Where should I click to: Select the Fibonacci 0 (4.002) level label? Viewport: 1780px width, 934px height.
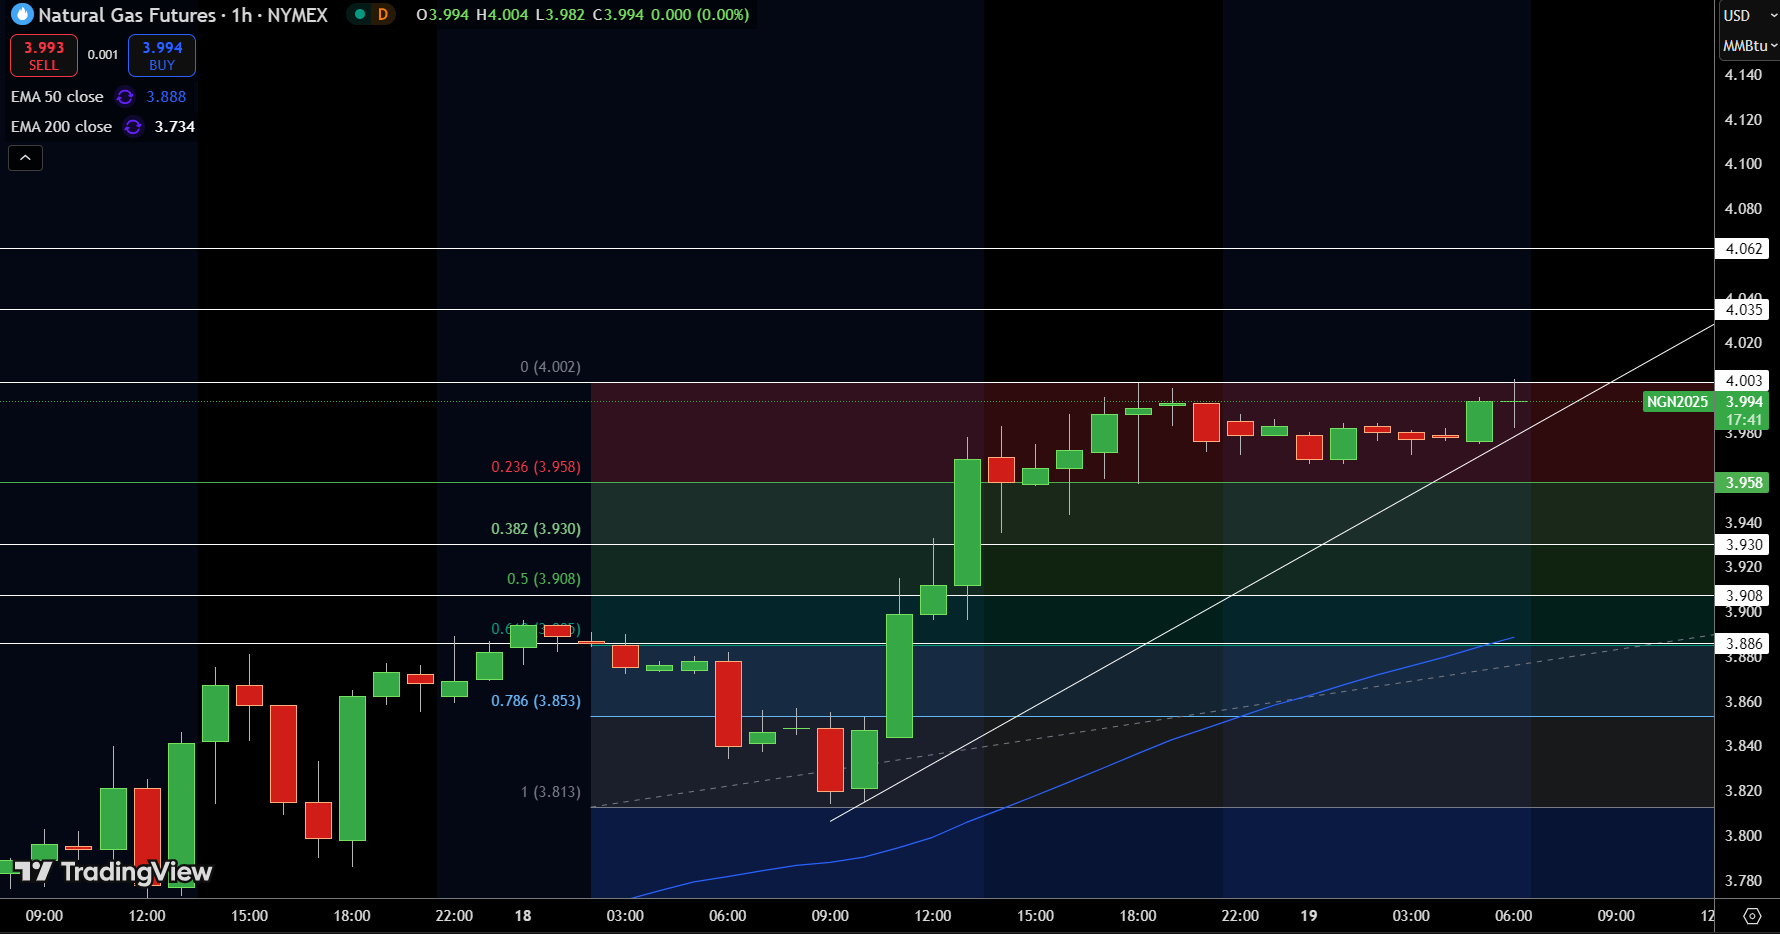[x=550, y=367]
